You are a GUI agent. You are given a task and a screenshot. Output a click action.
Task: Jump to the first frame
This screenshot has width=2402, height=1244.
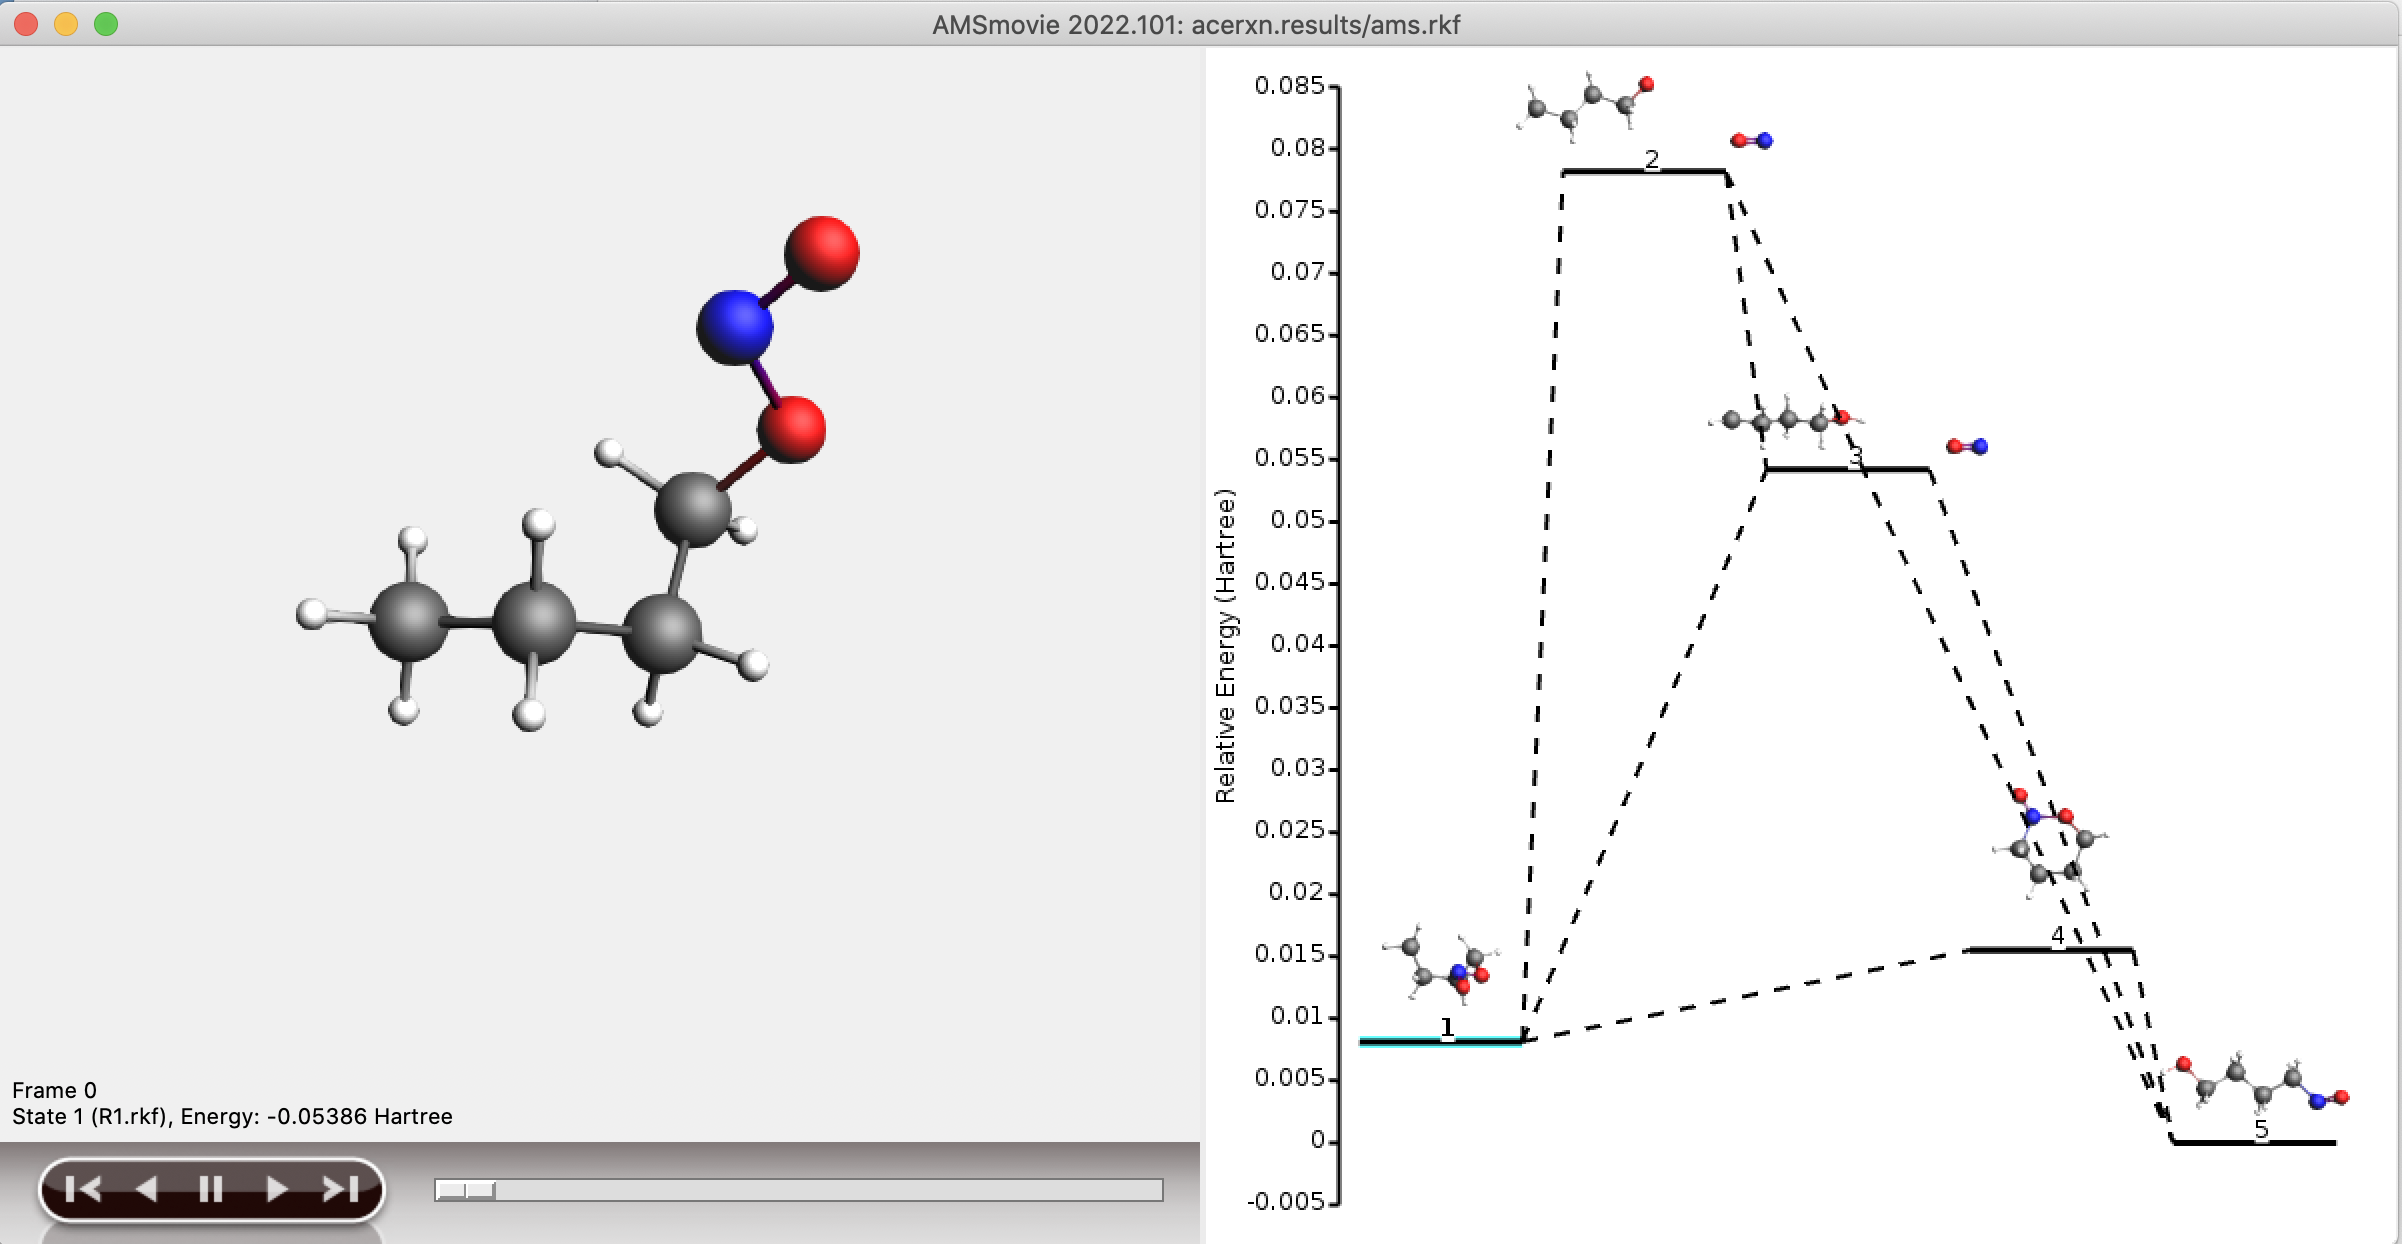coord(83,1189)
